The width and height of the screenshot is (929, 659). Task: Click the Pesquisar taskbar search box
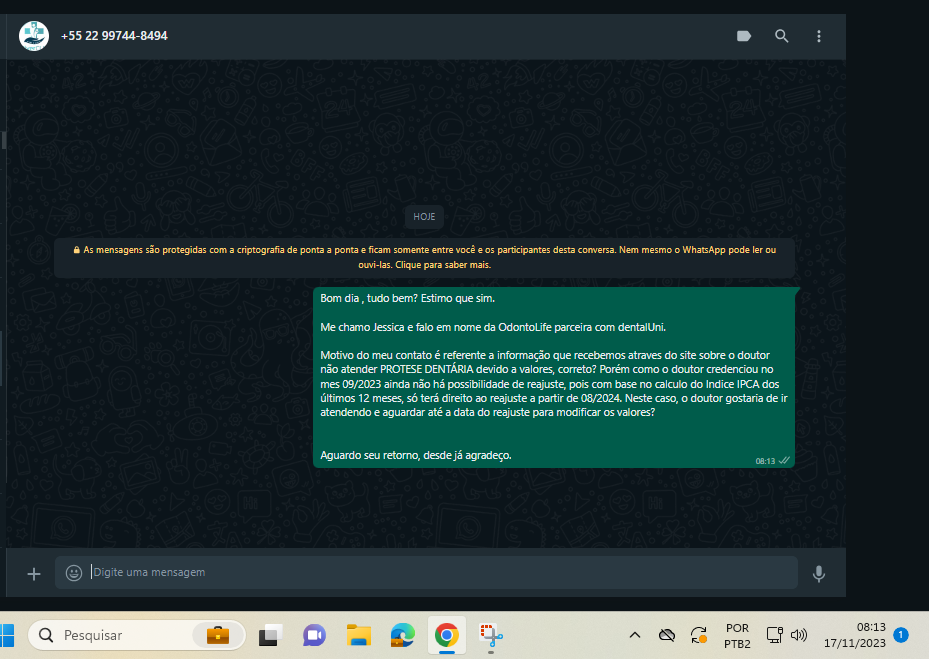pyautogui.click(x=136, y=635)
